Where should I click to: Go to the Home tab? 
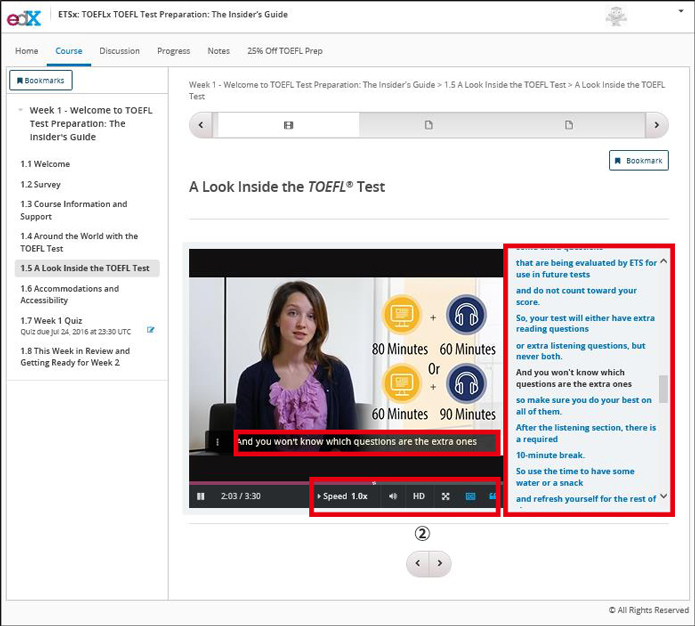[27, 51]
